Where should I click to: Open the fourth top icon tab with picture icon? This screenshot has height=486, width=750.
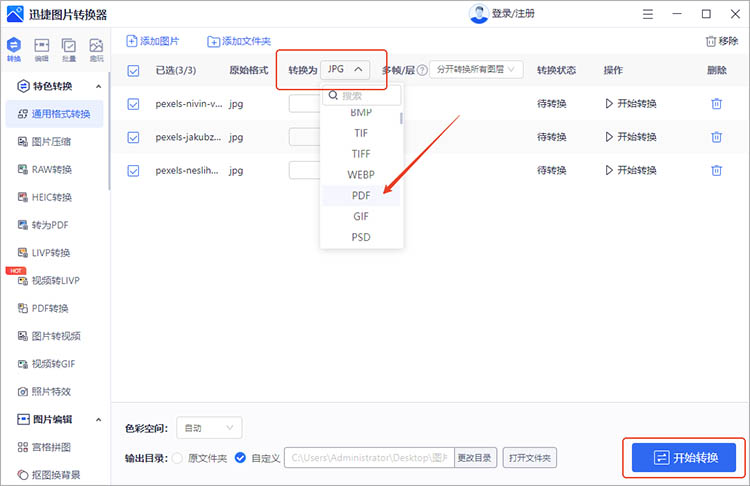(96, 49)
